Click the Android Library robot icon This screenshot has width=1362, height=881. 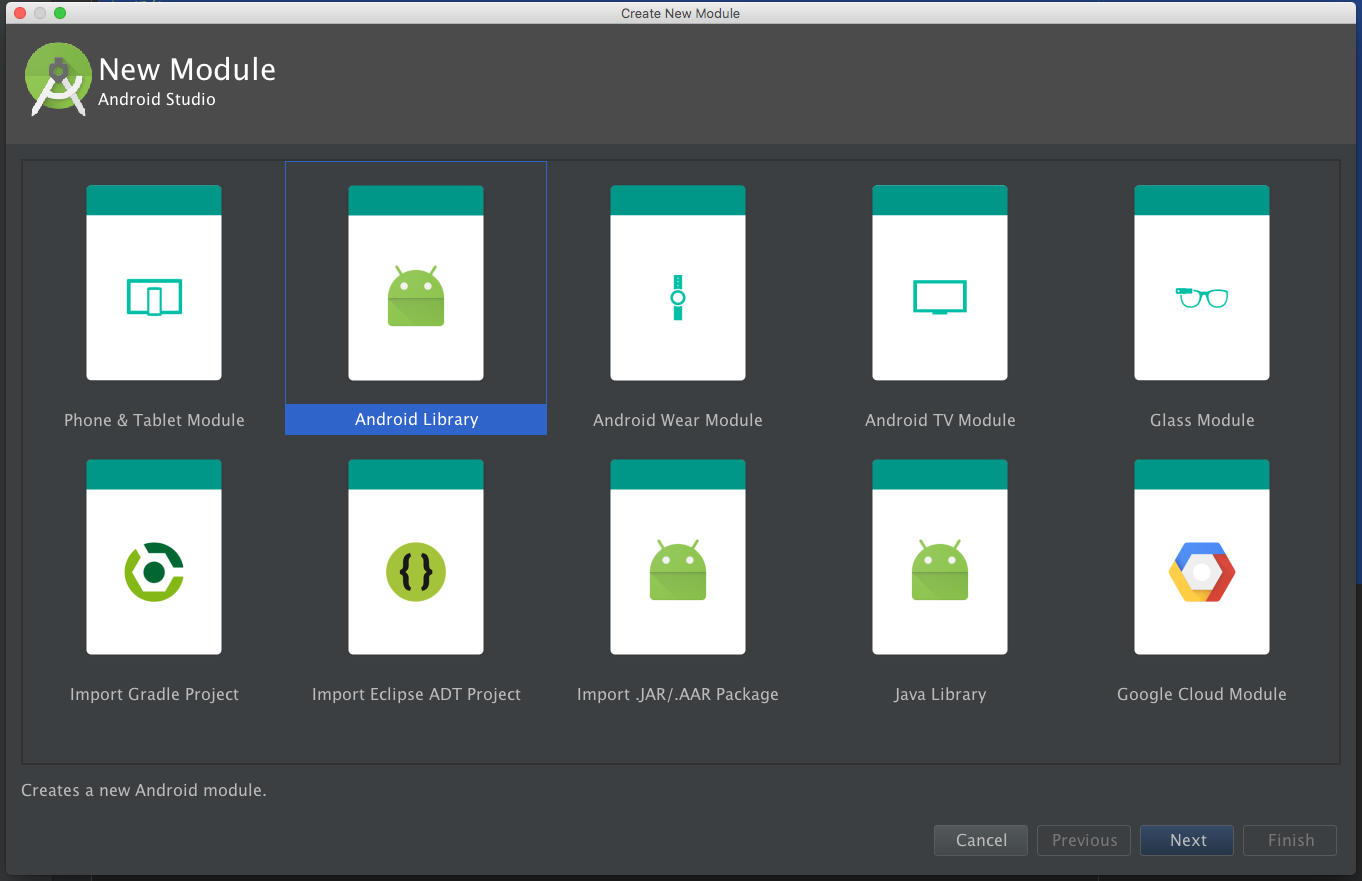416,297
